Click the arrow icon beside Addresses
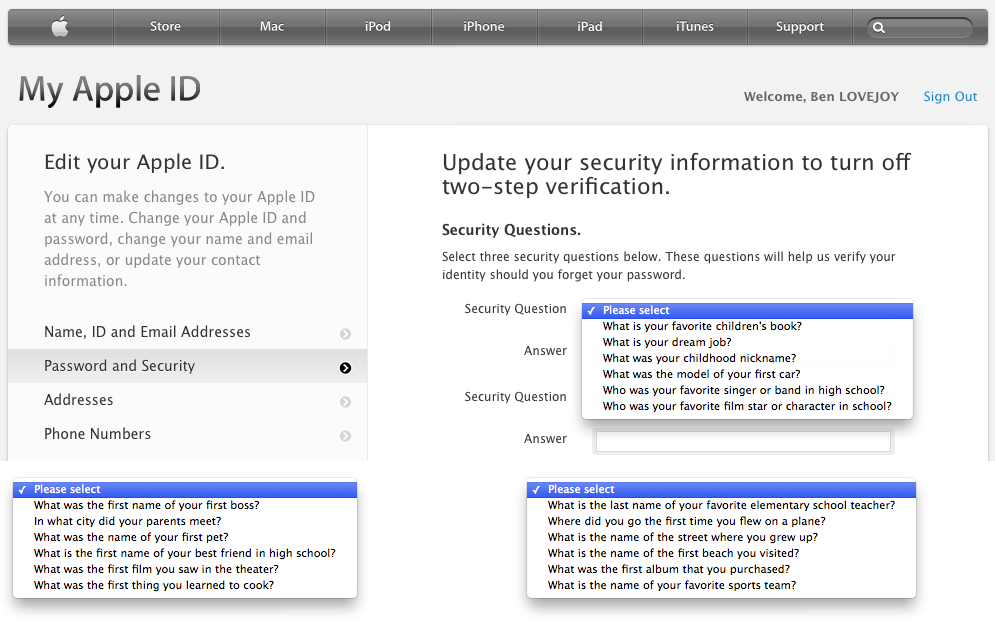The height and width of the screenshot is (621, 995). coord(345,402)
